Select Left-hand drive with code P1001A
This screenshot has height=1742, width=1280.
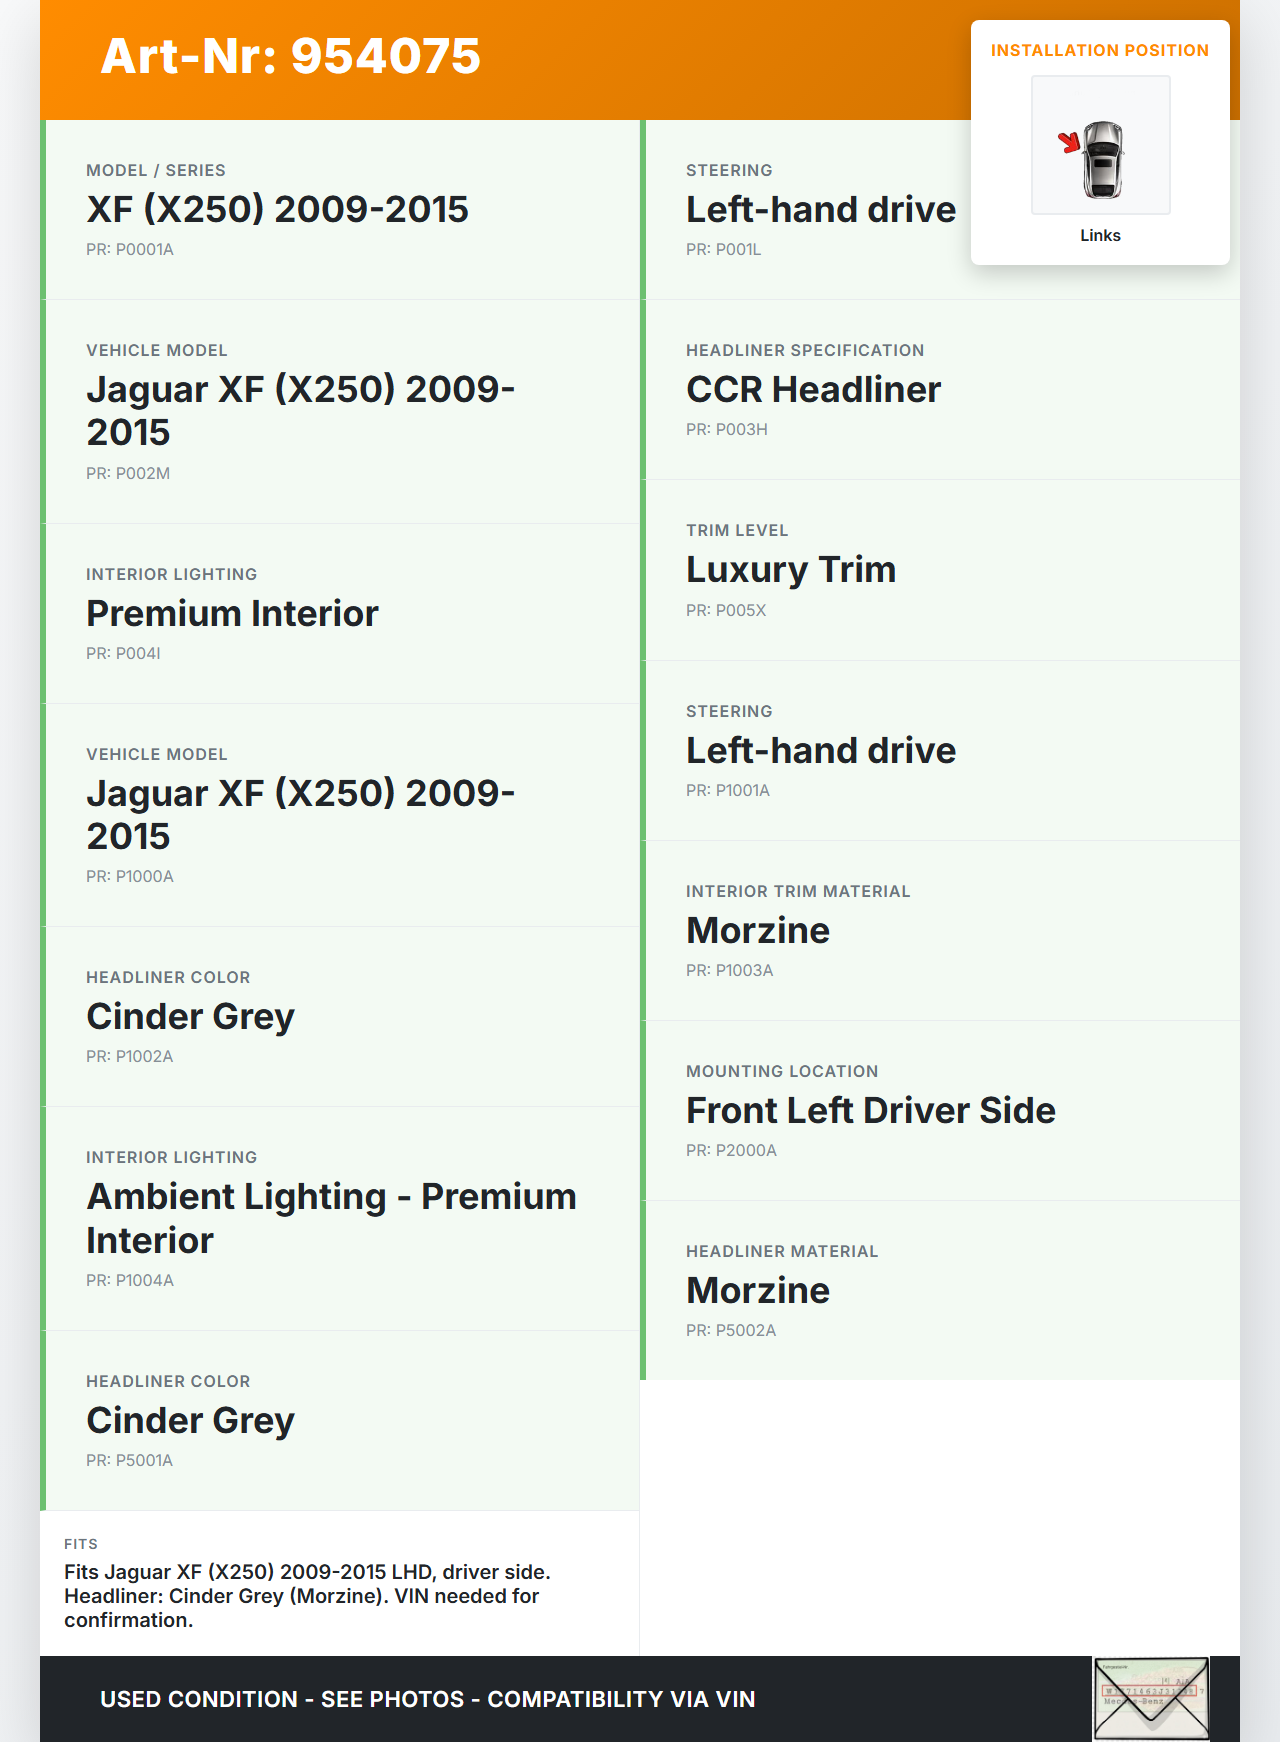820,751
